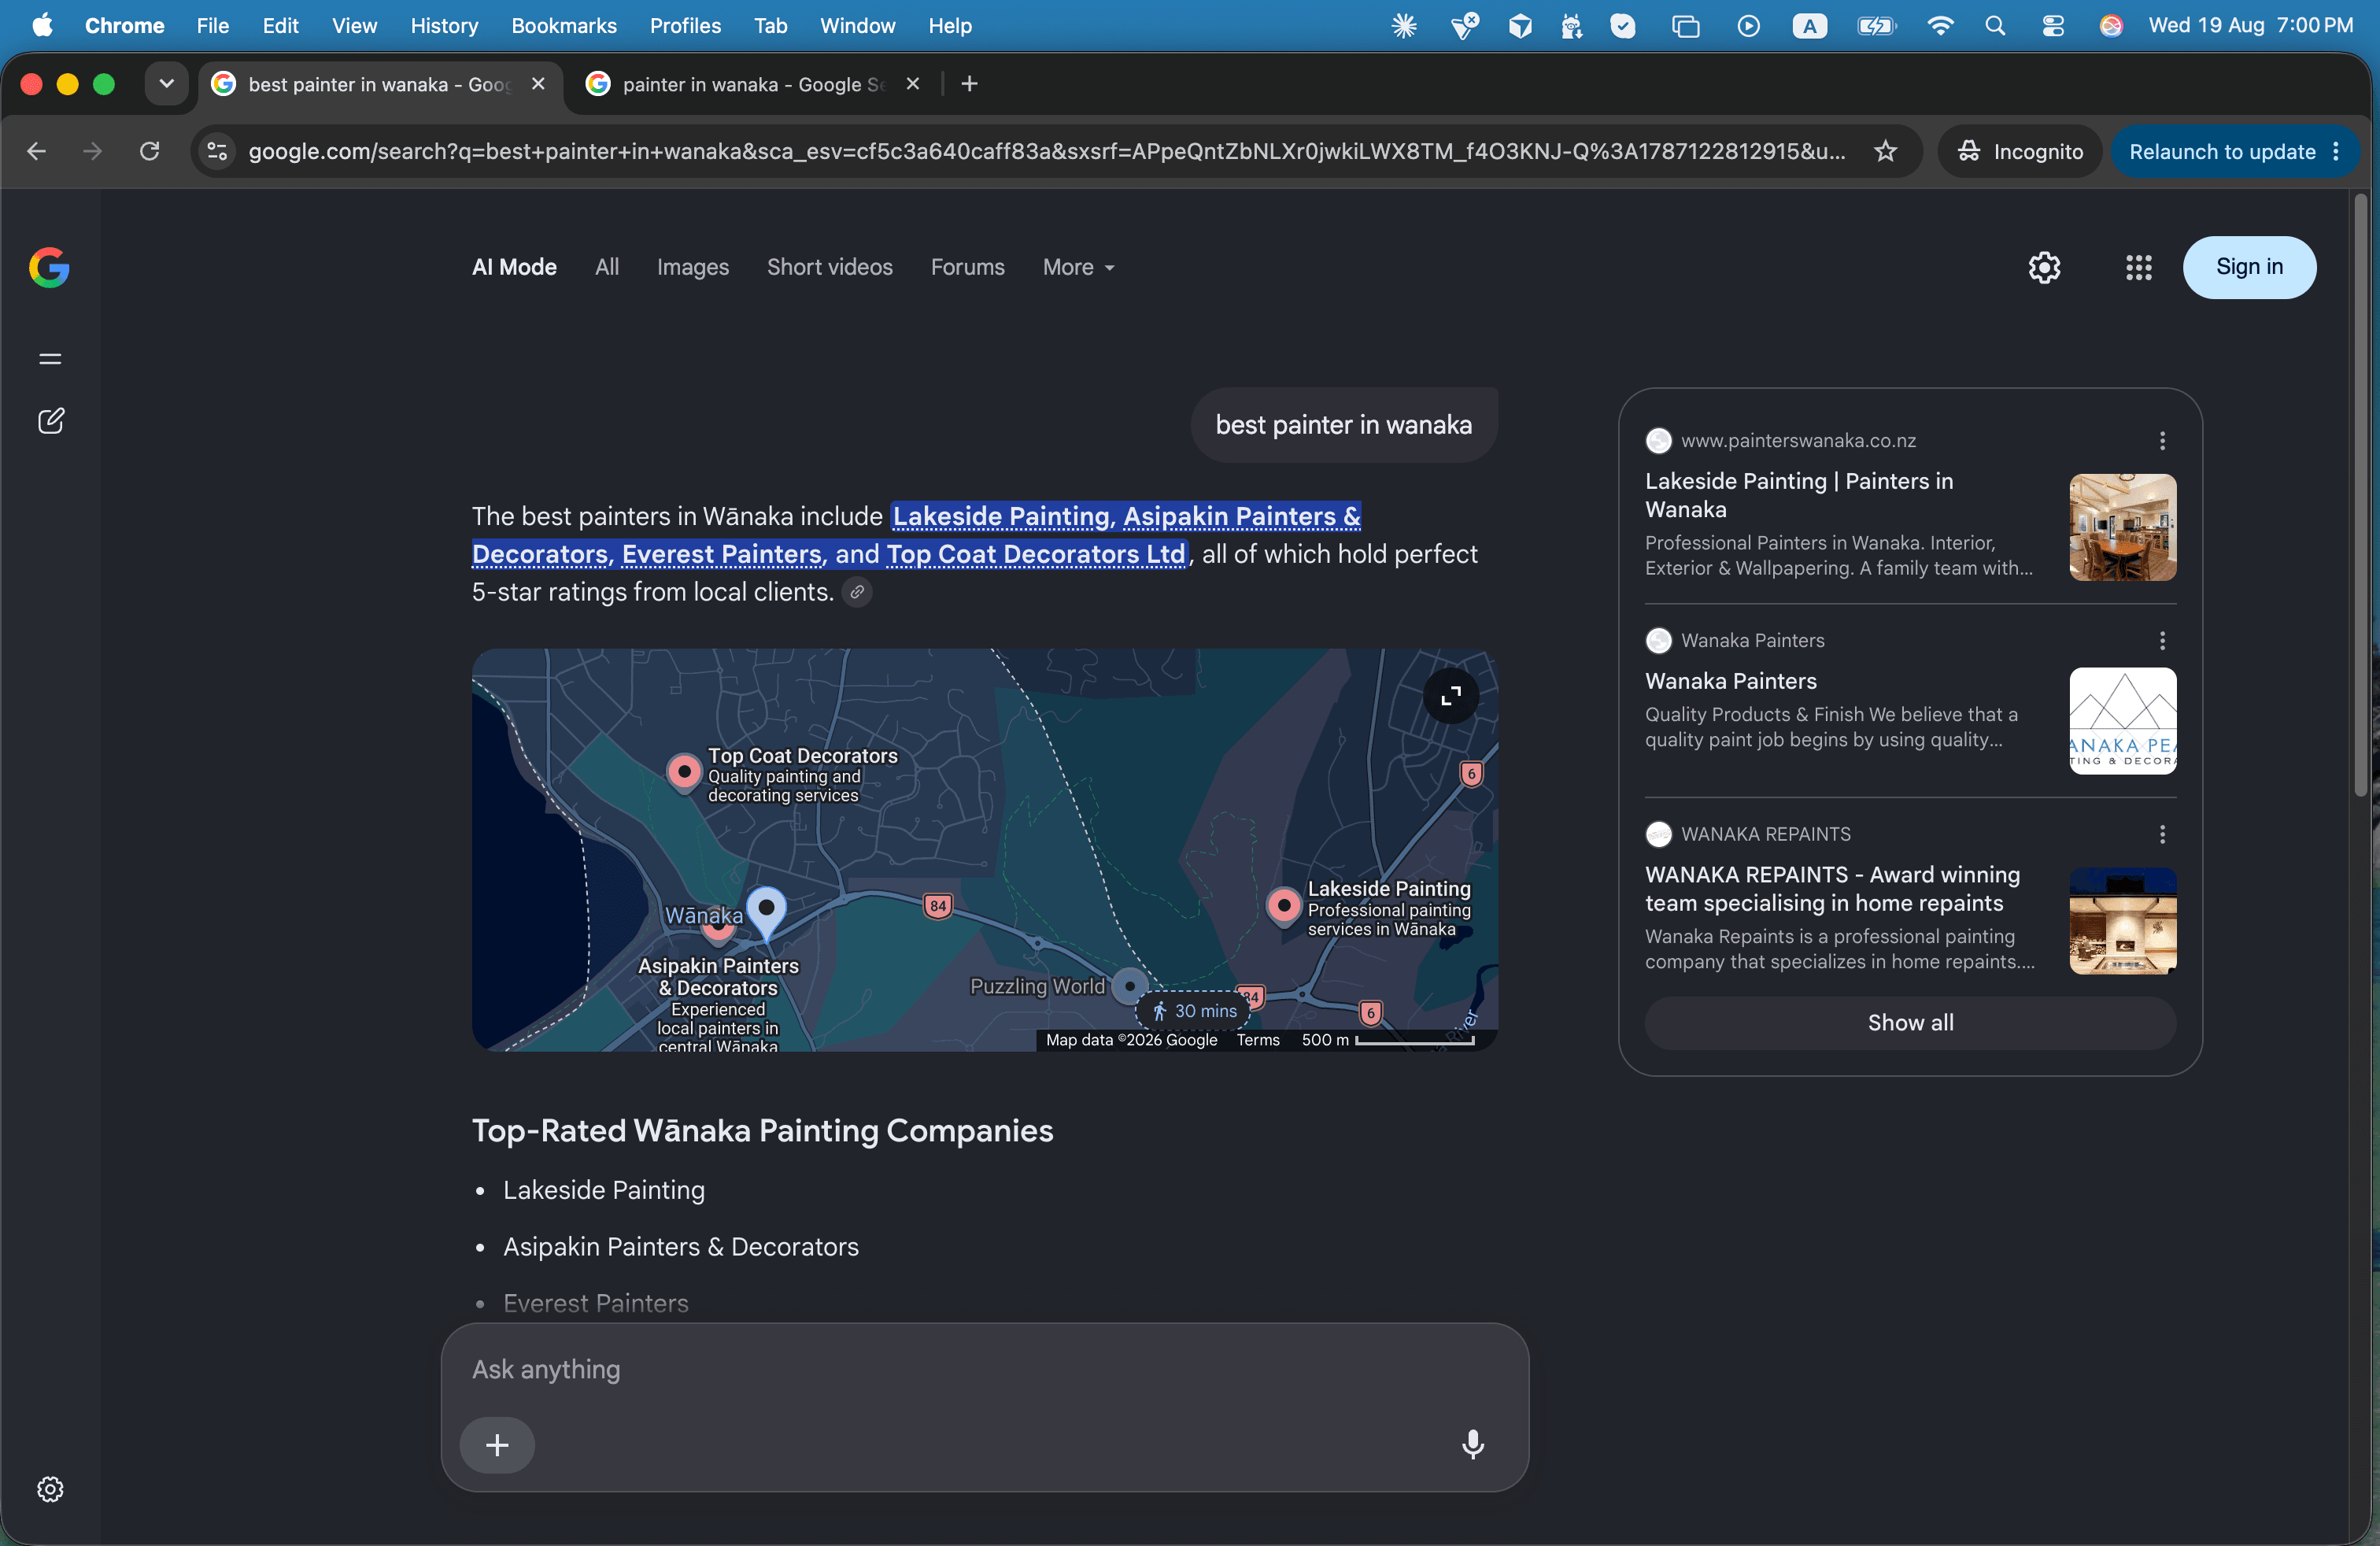Open the Lakeside Painting highlighted link

[1001, 516]
